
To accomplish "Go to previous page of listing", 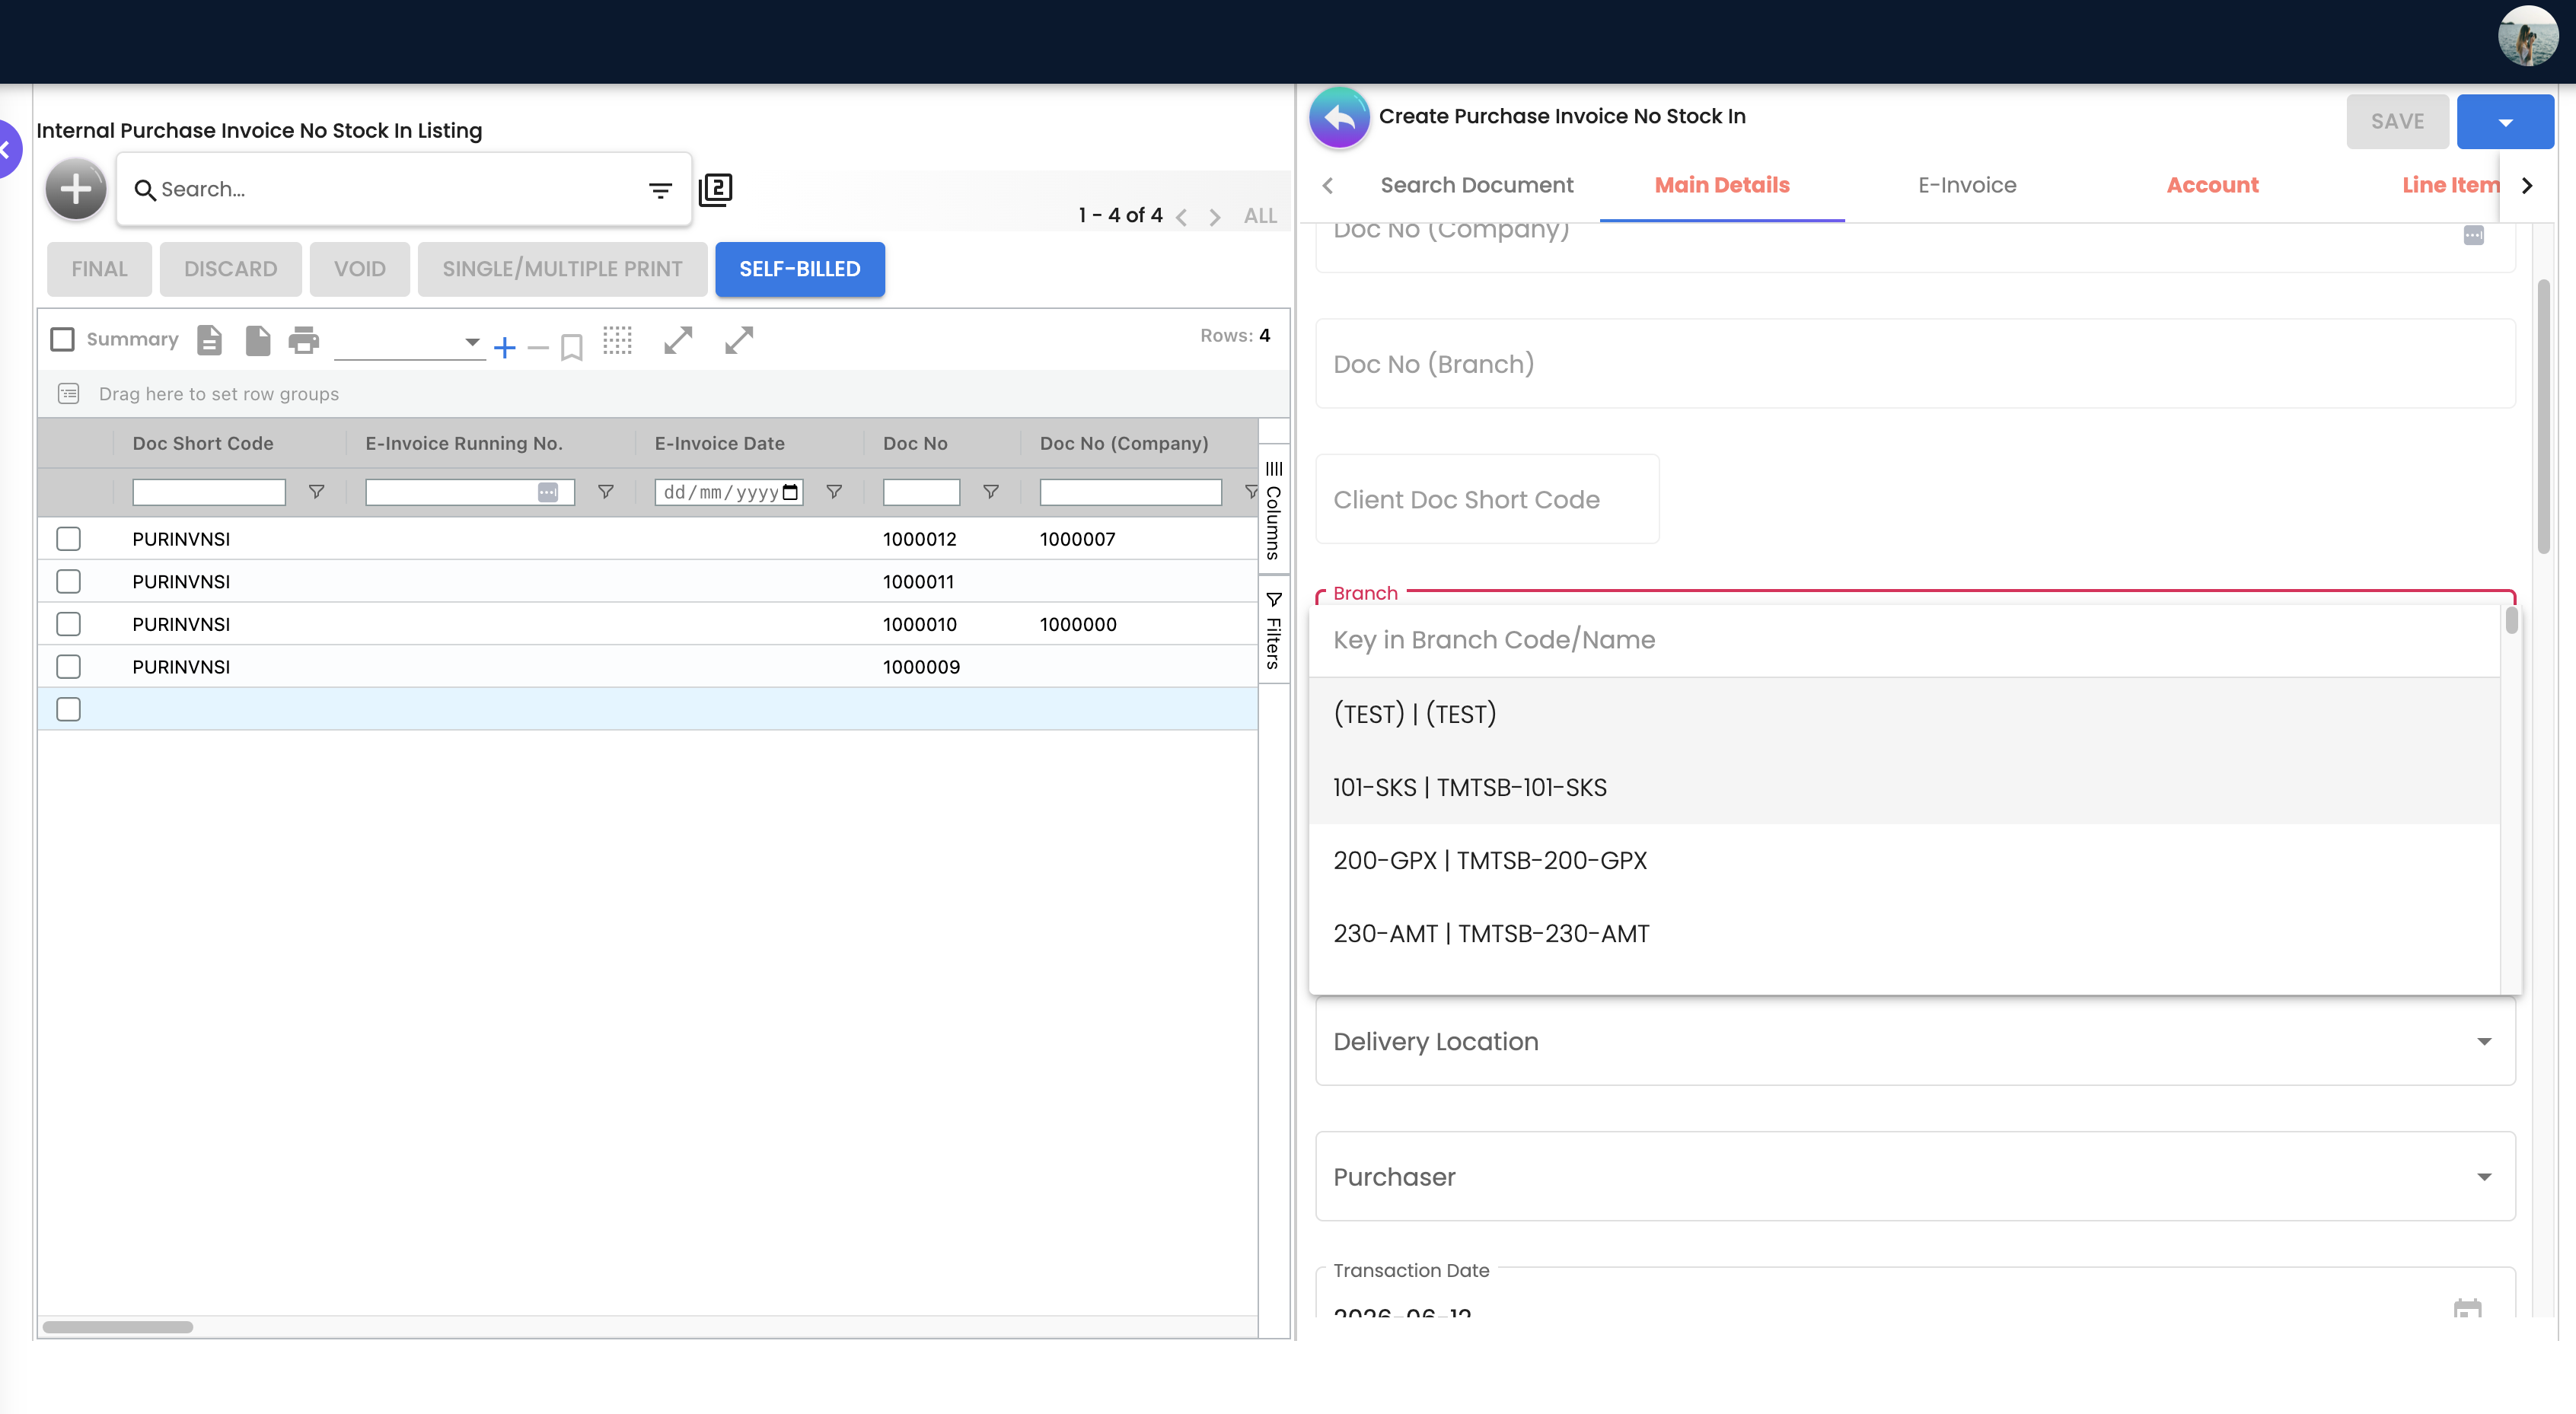I will (1182, 217).
